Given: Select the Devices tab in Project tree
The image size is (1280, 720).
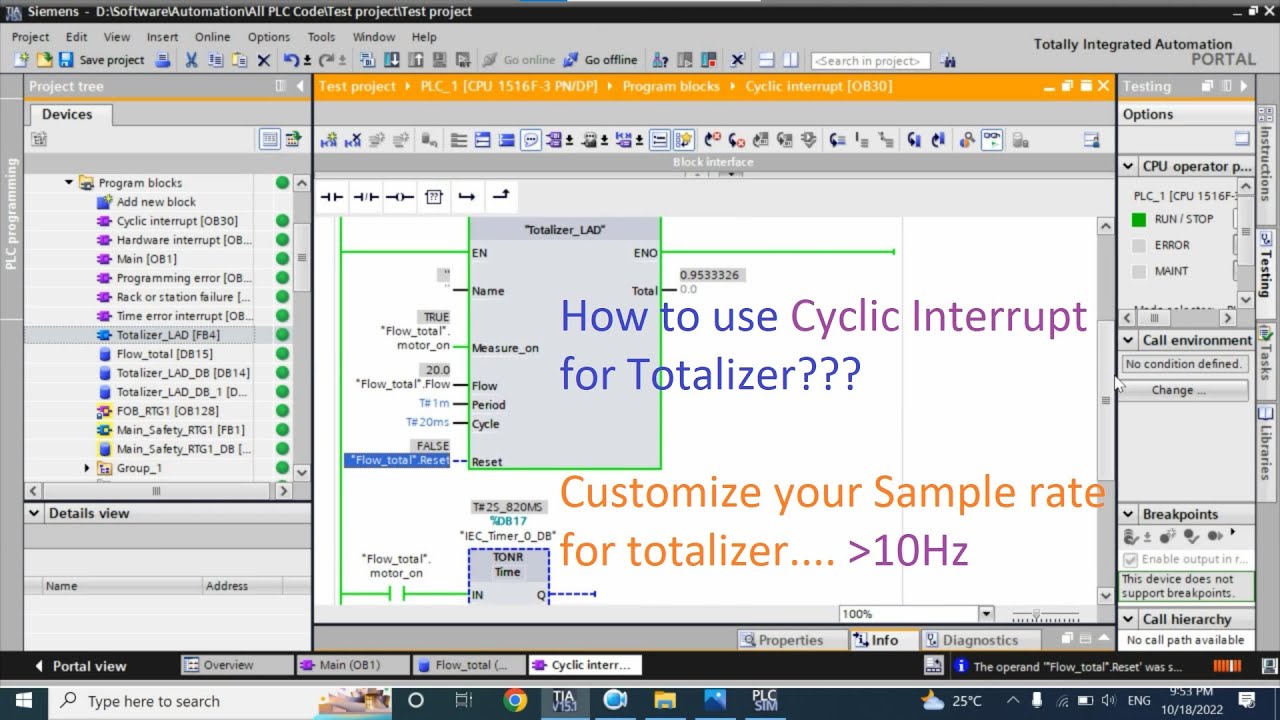Looking at the screenshot, I should 67,114.
